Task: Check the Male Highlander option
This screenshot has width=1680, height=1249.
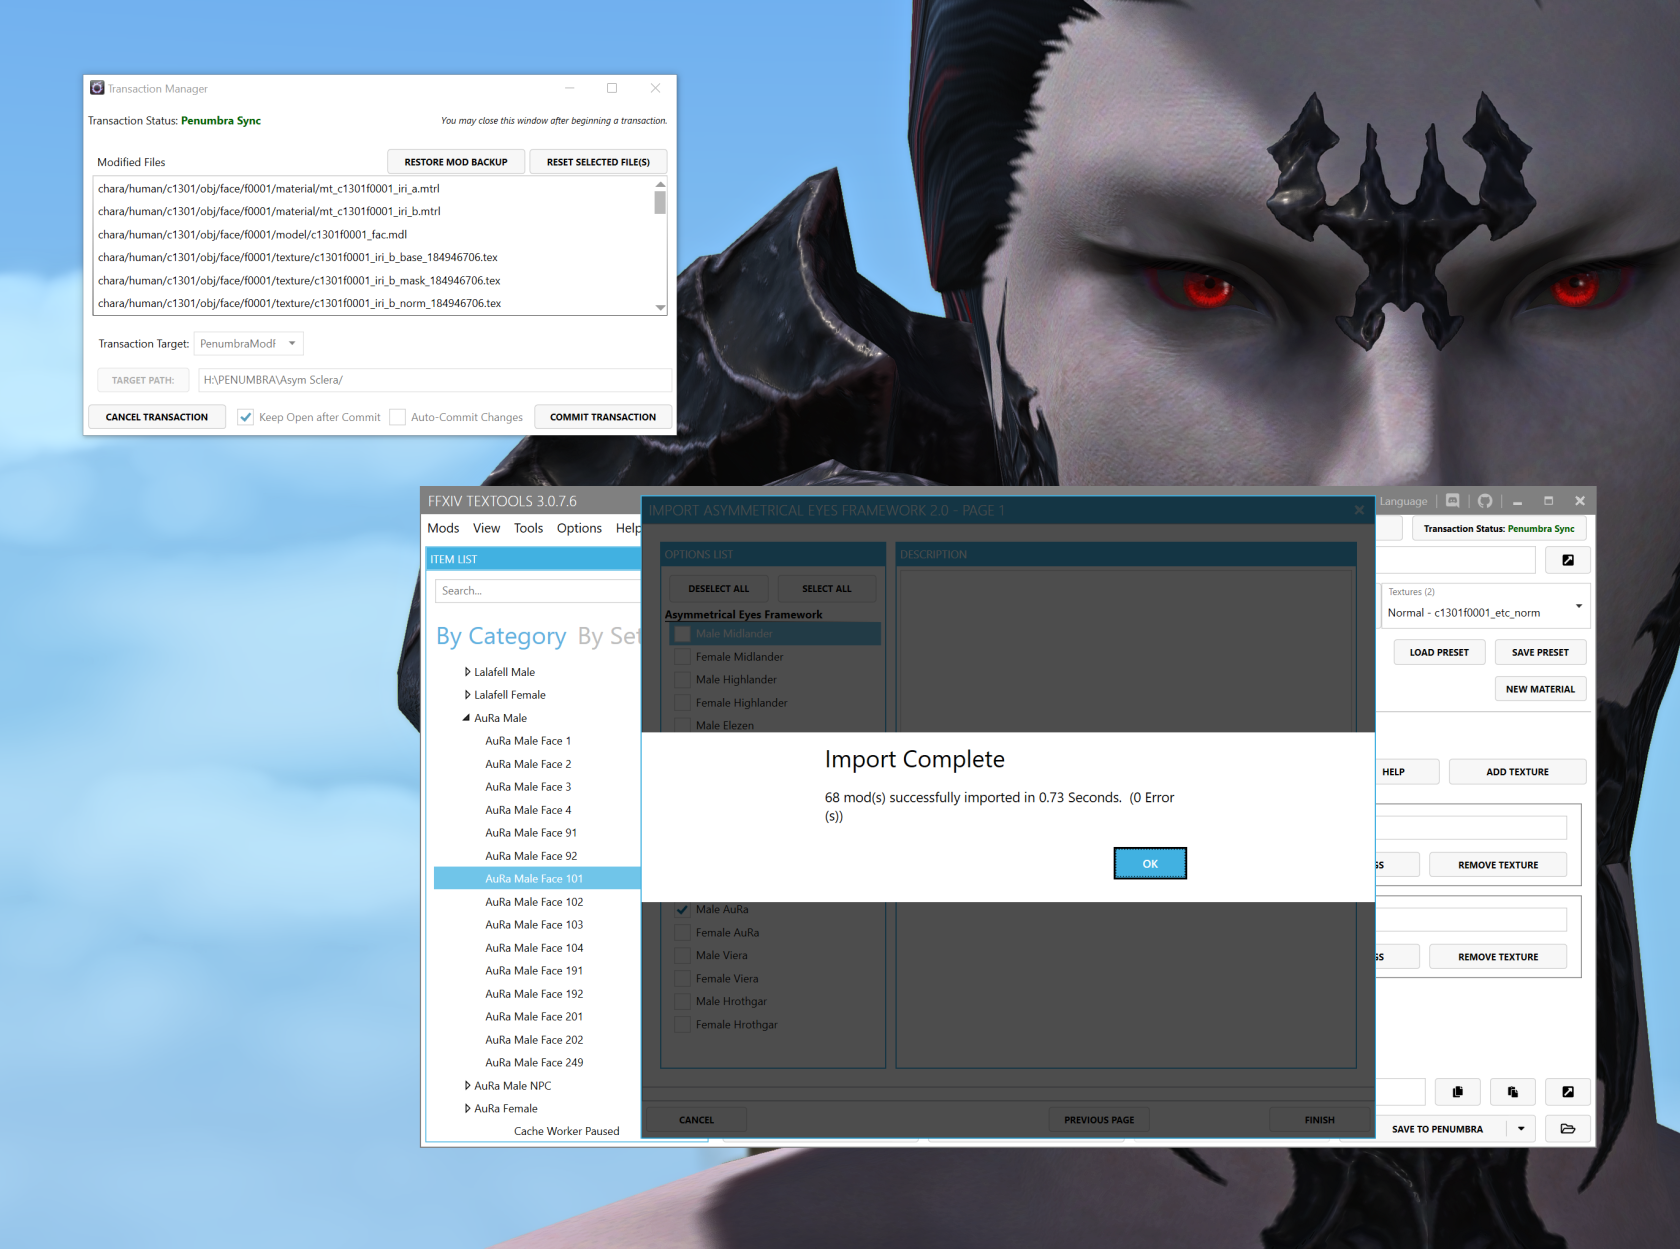Action: [x=682, y=680]
